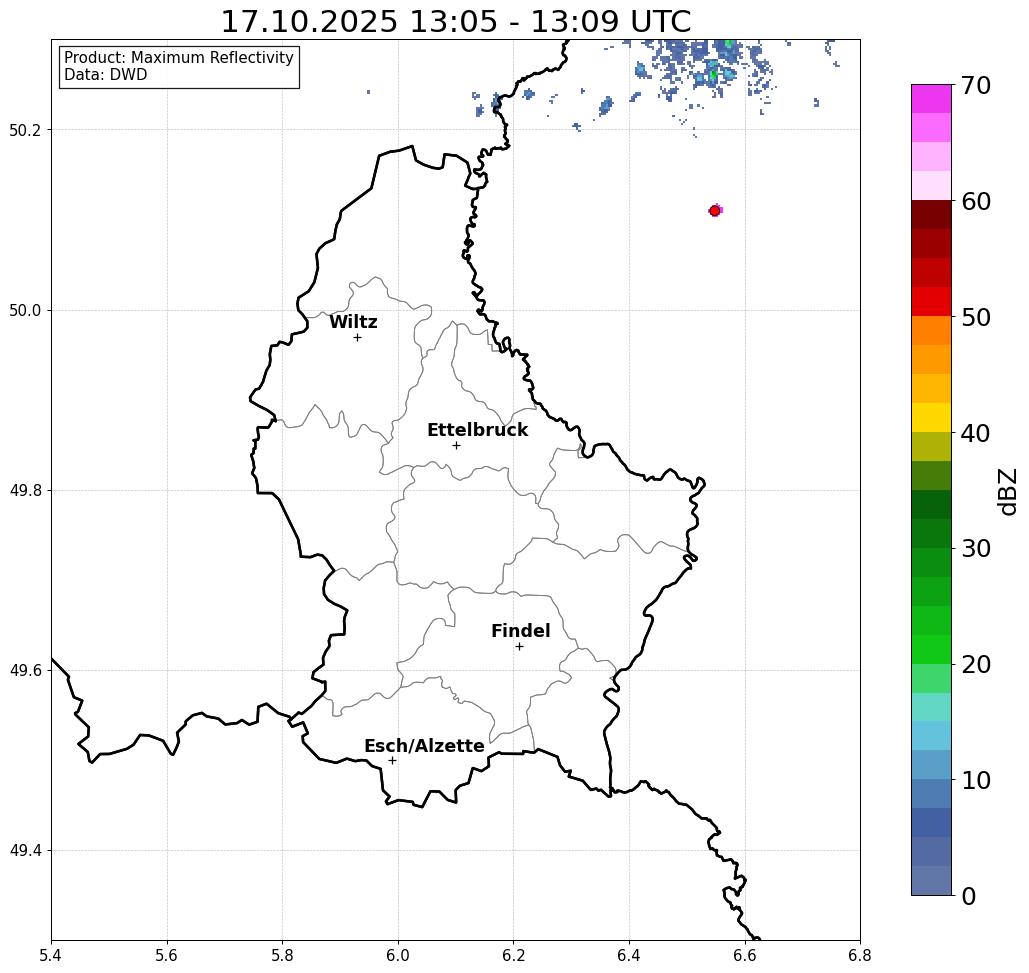
Task: Select the Ettelbruck city label
Action: 477,430
